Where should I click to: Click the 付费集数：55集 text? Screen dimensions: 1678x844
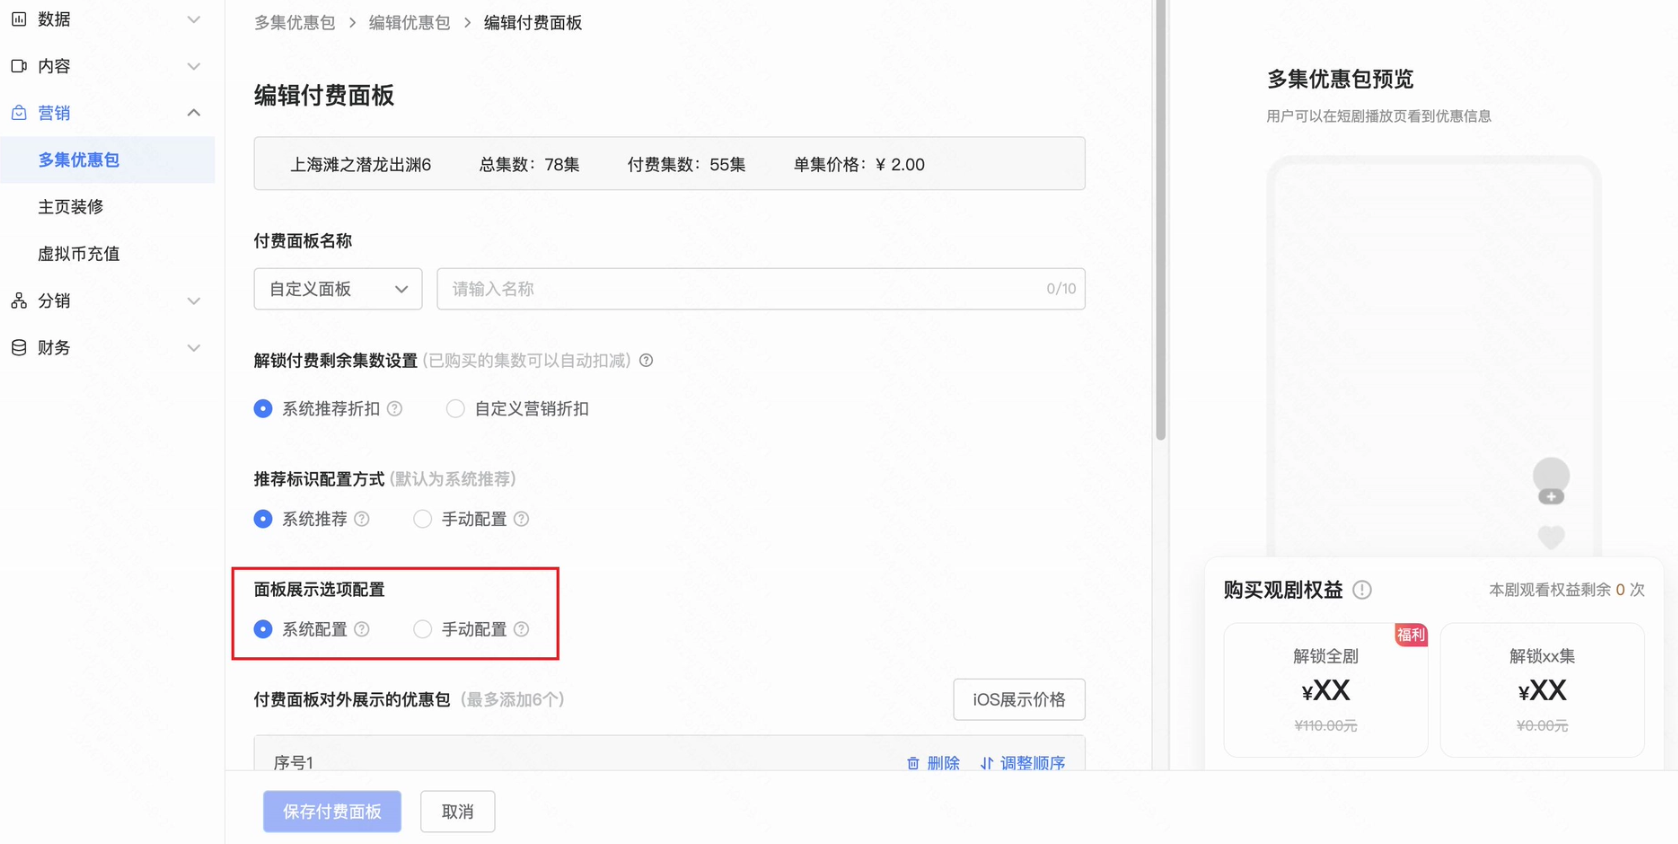(x=686, y=165)
